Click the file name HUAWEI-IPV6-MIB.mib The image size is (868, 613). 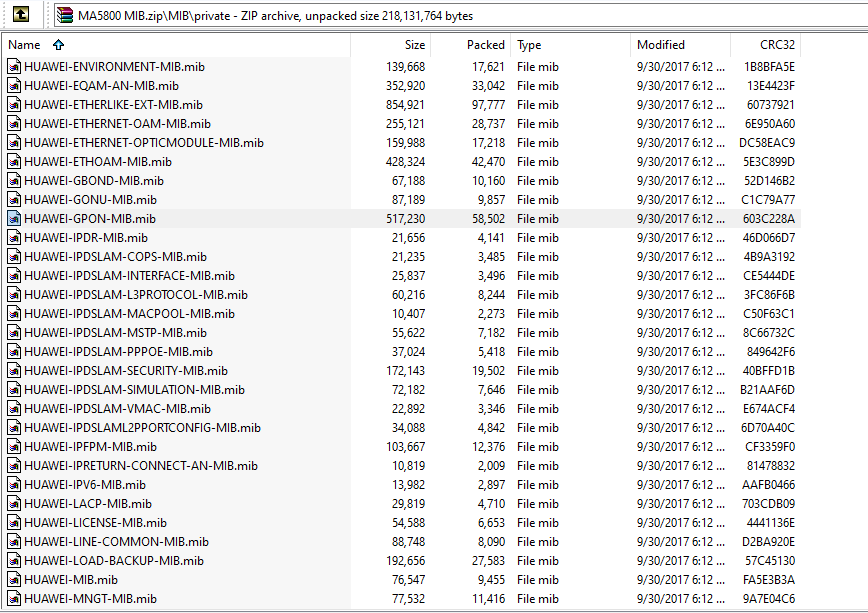(x=85, y=485)
